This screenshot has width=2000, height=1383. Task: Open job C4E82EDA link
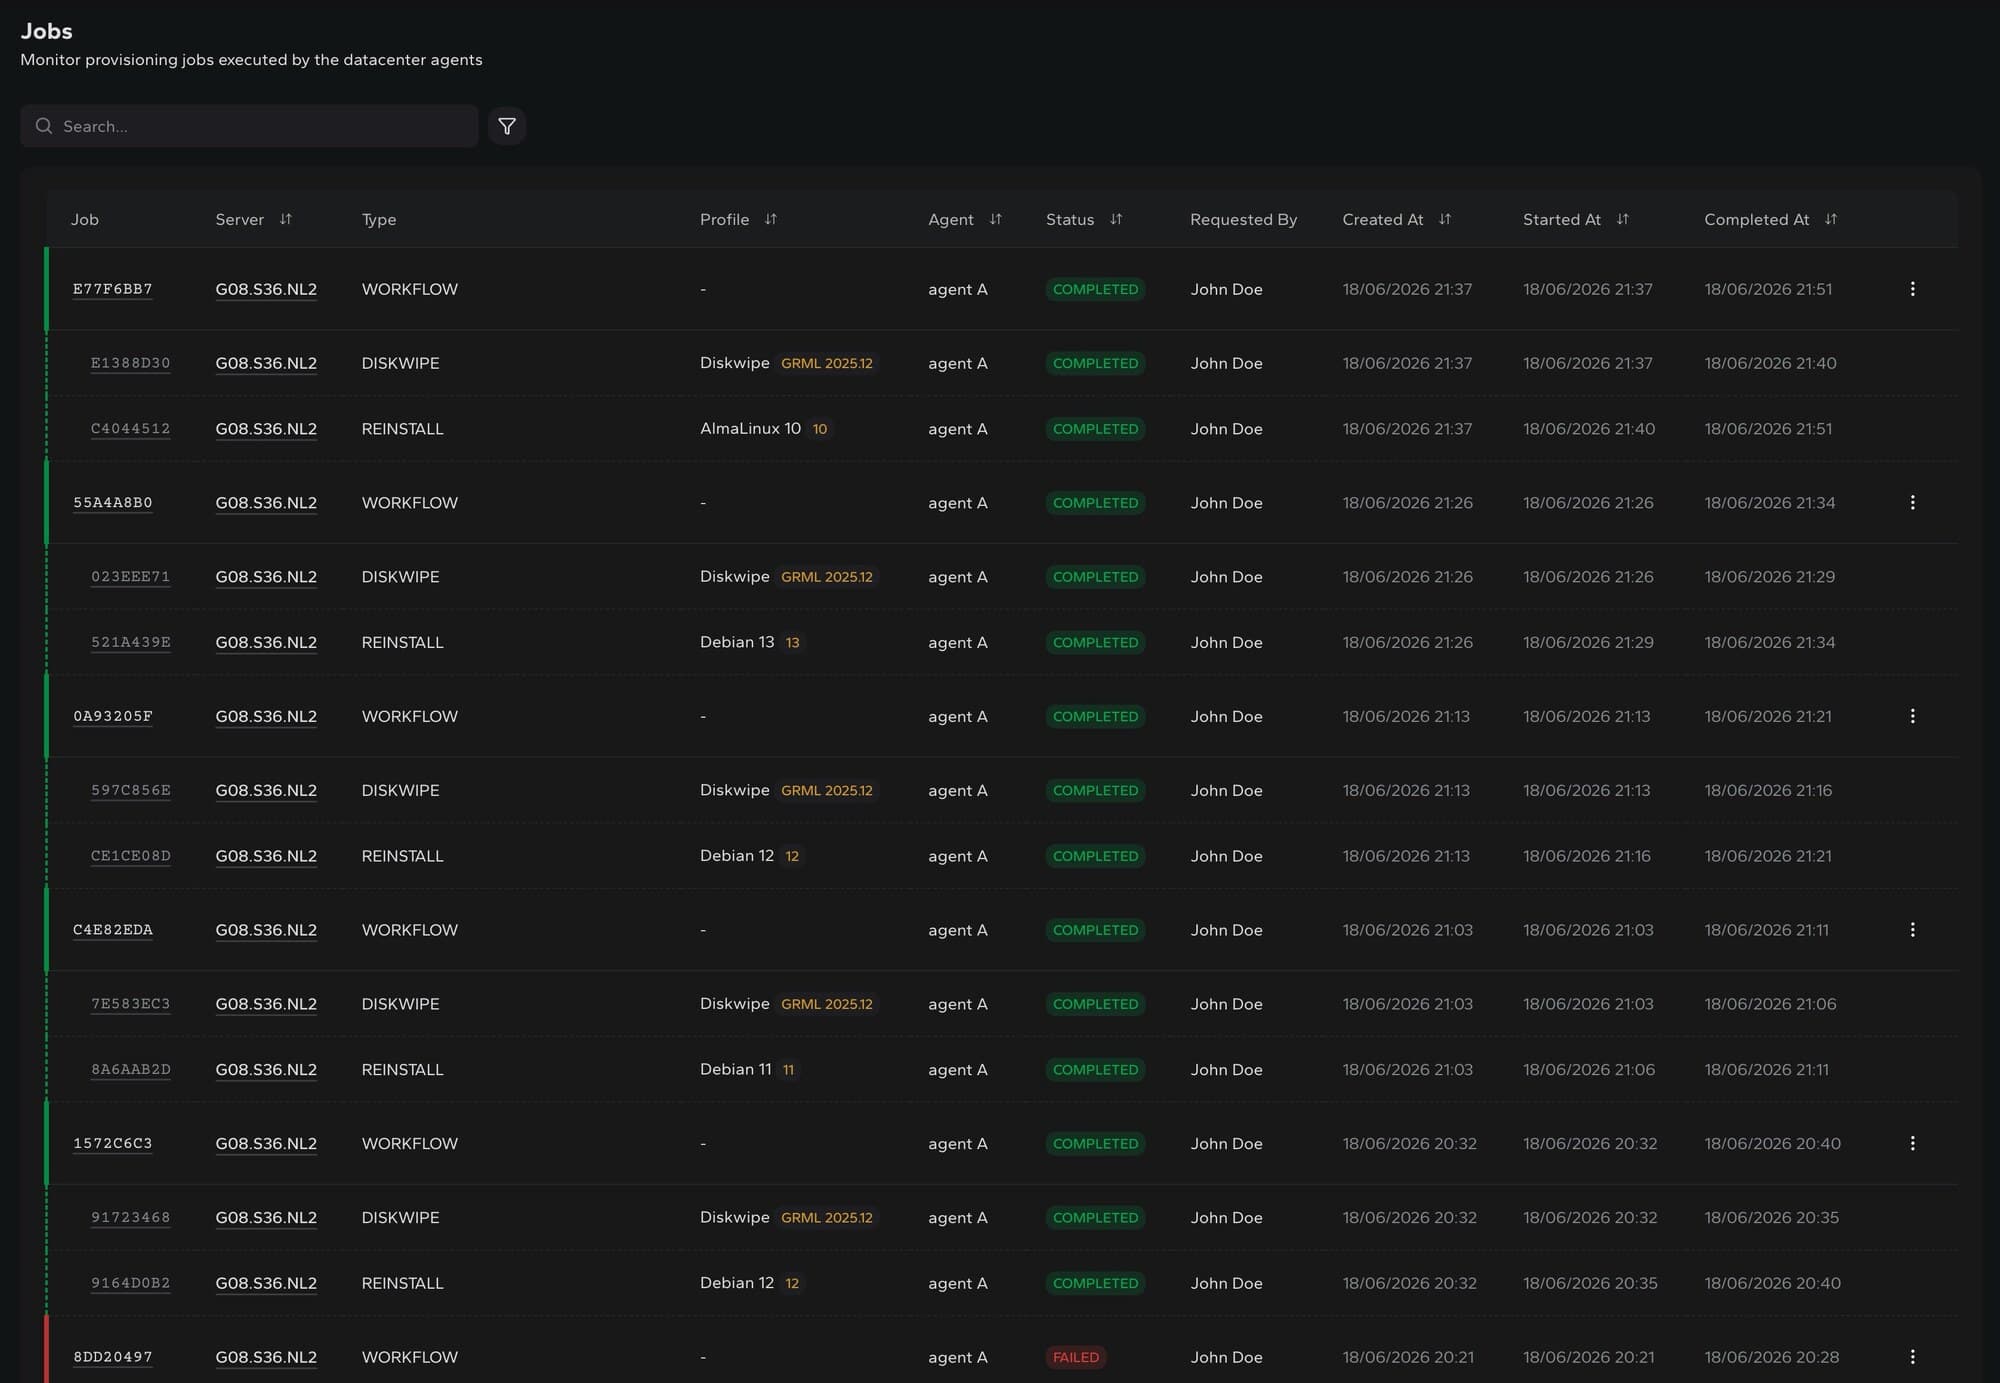(x=113, y=930)
